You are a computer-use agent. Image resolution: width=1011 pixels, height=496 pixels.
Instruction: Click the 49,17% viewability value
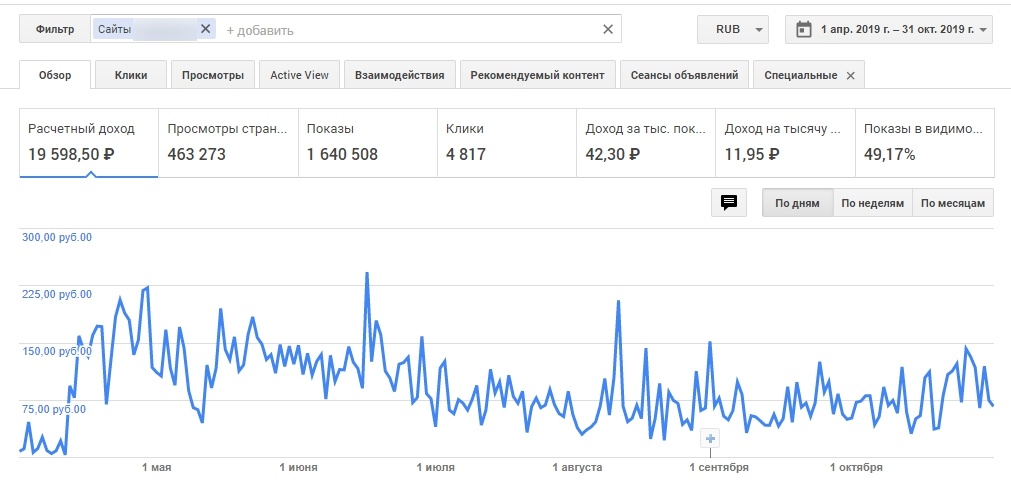pyautogui.click(x=889, y=155)
